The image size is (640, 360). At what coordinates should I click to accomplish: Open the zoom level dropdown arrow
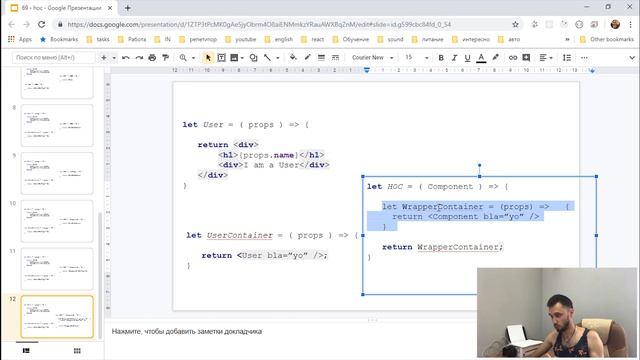[193, 58]
